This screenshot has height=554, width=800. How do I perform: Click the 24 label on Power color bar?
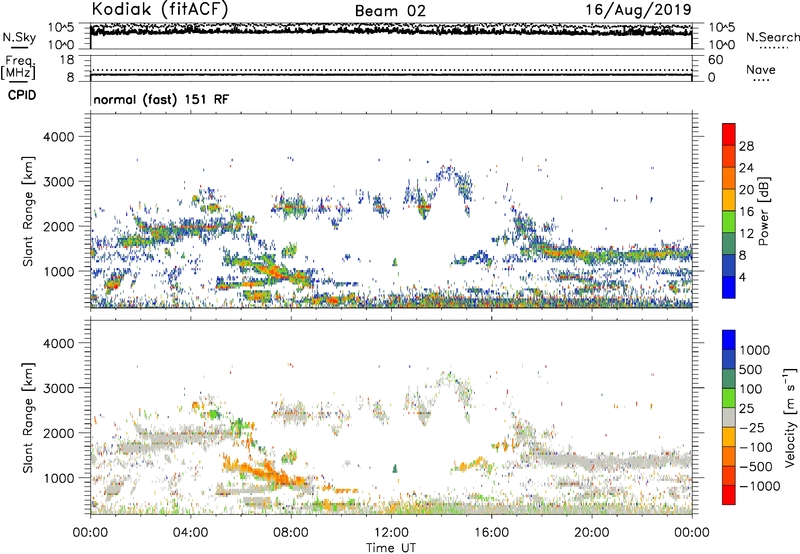[x=746, y=168]
